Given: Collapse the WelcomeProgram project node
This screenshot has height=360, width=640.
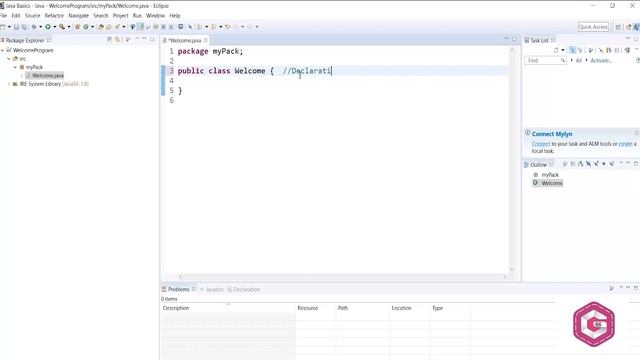Looking at the screenshot, I should [2, 50].
